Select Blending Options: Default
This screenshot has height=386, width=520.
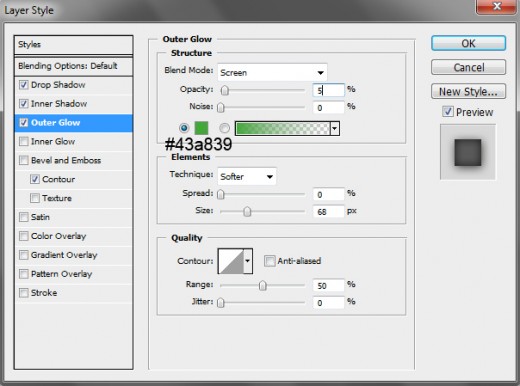[73, 66]
